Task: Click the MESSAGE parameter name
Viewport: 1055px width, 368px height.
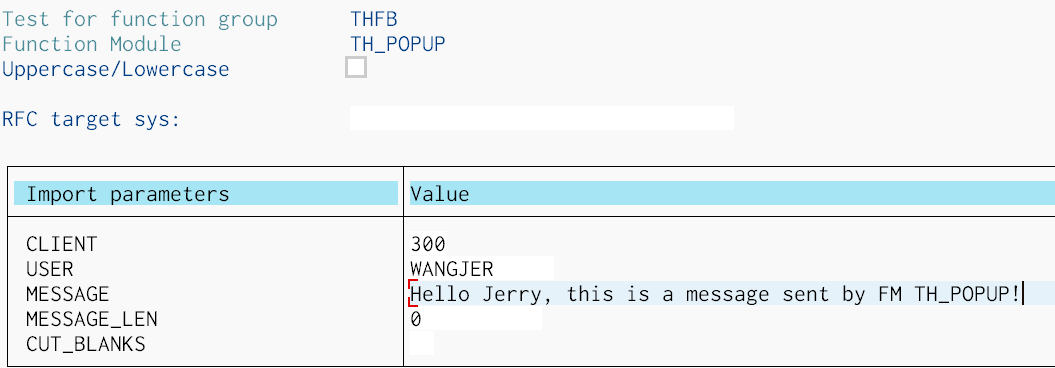Action: tap(67, 294)
